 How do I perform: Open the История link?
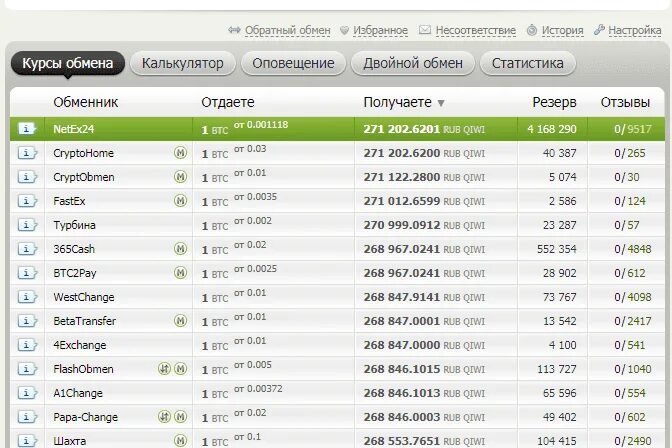tap(562, 30)
